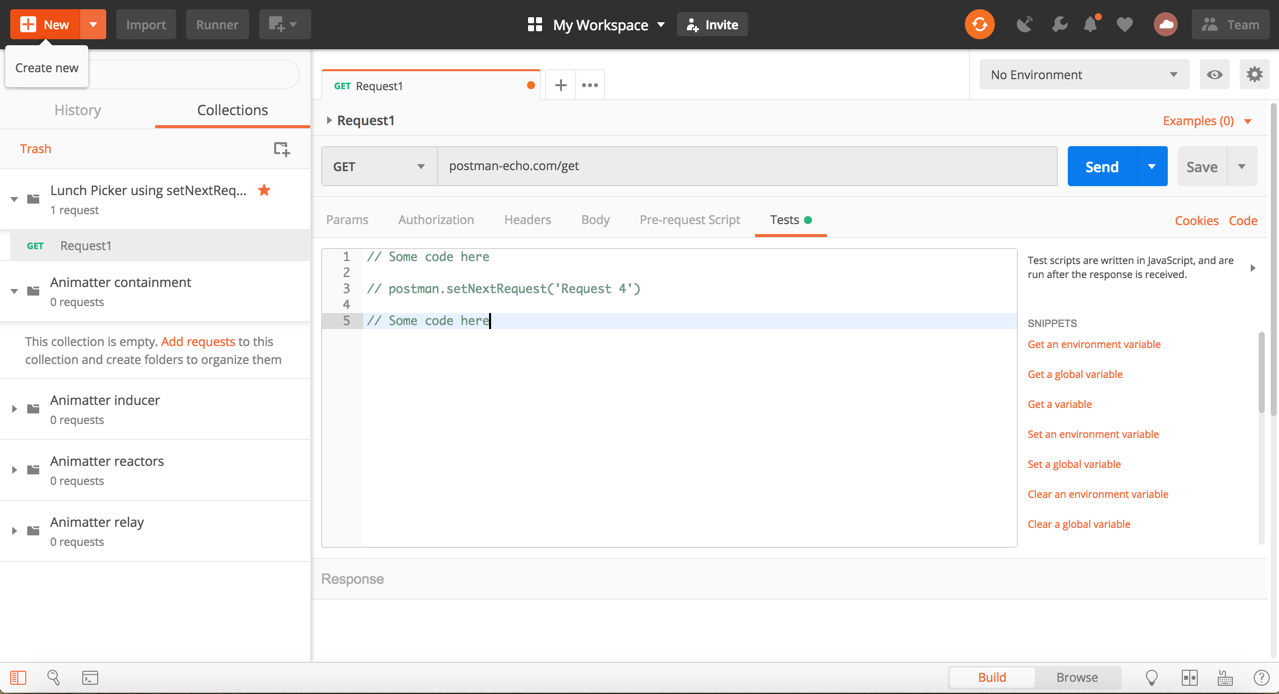Click the Bootcamp lightbulb icon
Viewport: 1279px width, 694px height.
pyautogui.click(x=1152, y=678)
